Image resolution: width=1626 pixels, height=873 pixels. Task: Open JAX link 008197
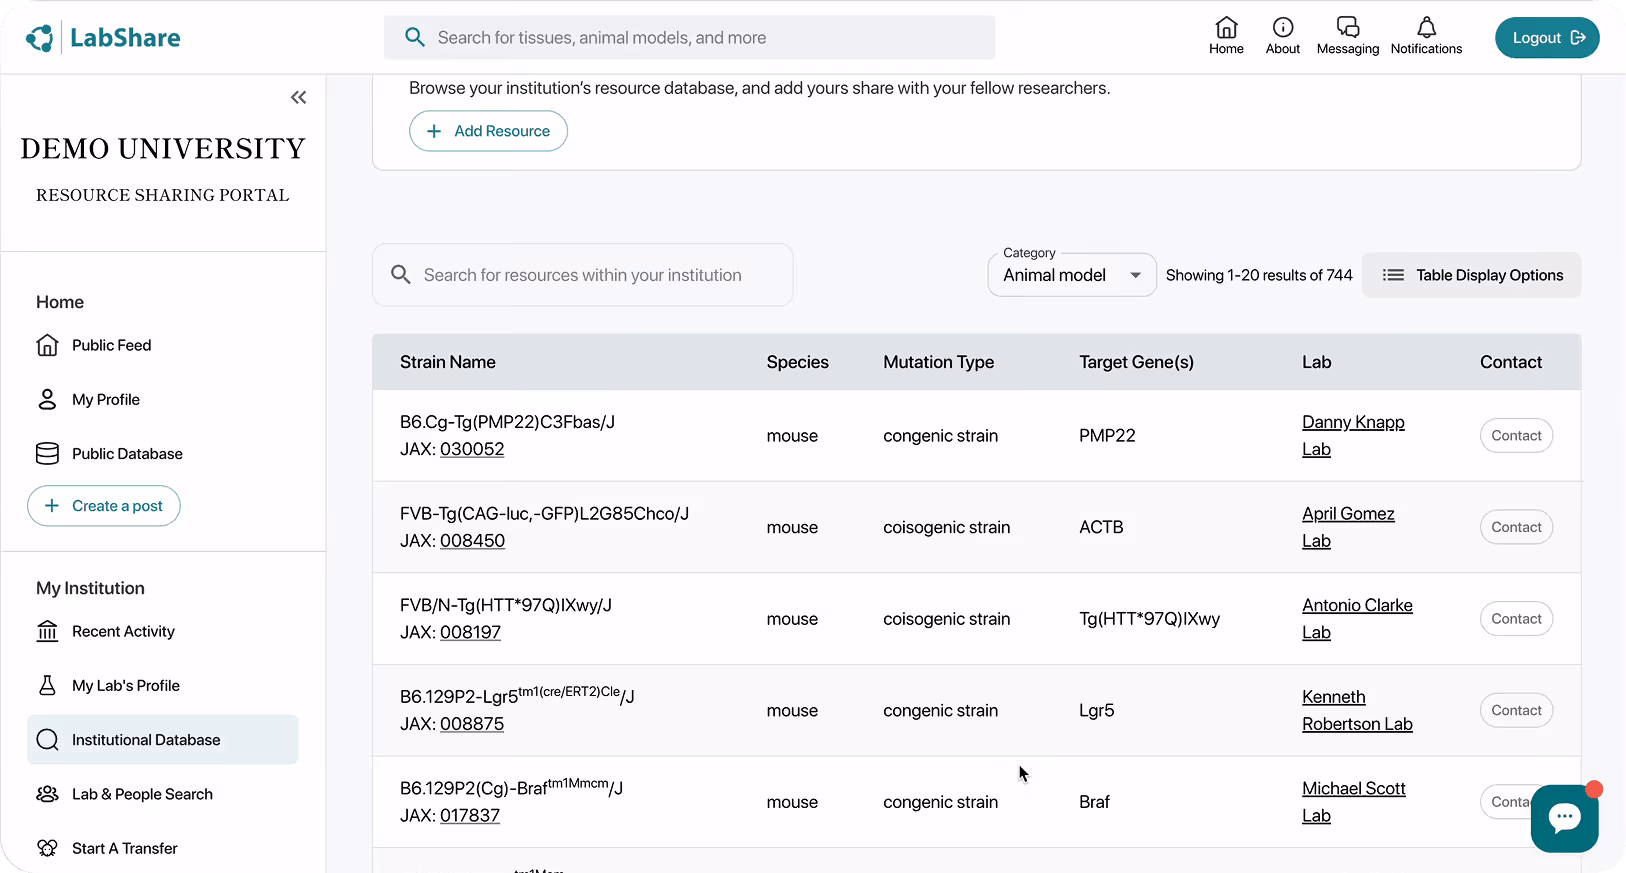[470, 633]
